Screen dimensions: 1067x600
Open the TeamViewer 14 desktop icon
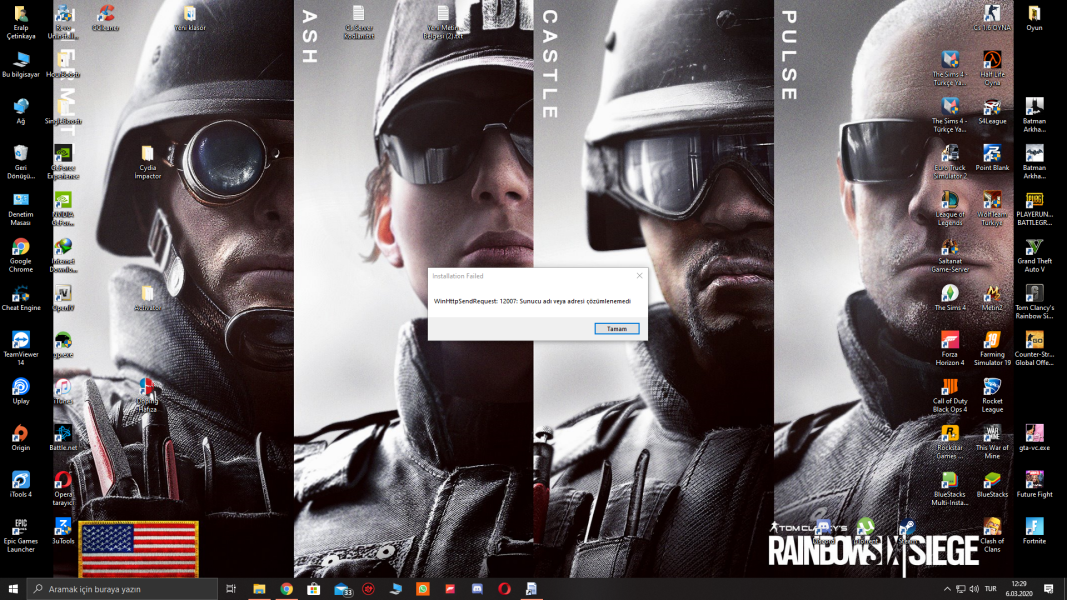tap(20, 341)
